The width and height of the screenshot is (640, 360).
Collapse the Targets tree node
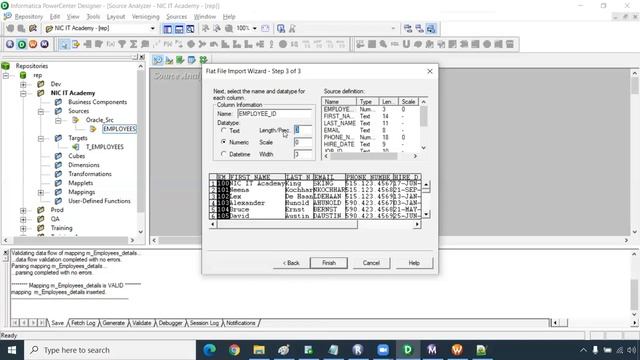(x=41, y=138)
